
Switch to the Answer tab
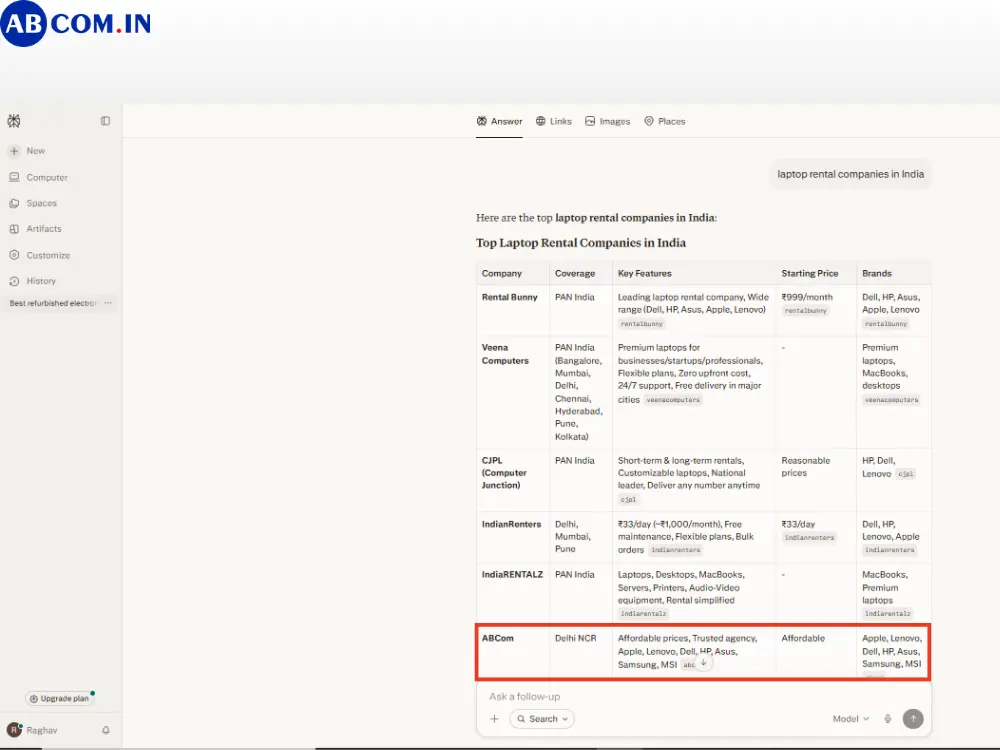tap(499, 121)
